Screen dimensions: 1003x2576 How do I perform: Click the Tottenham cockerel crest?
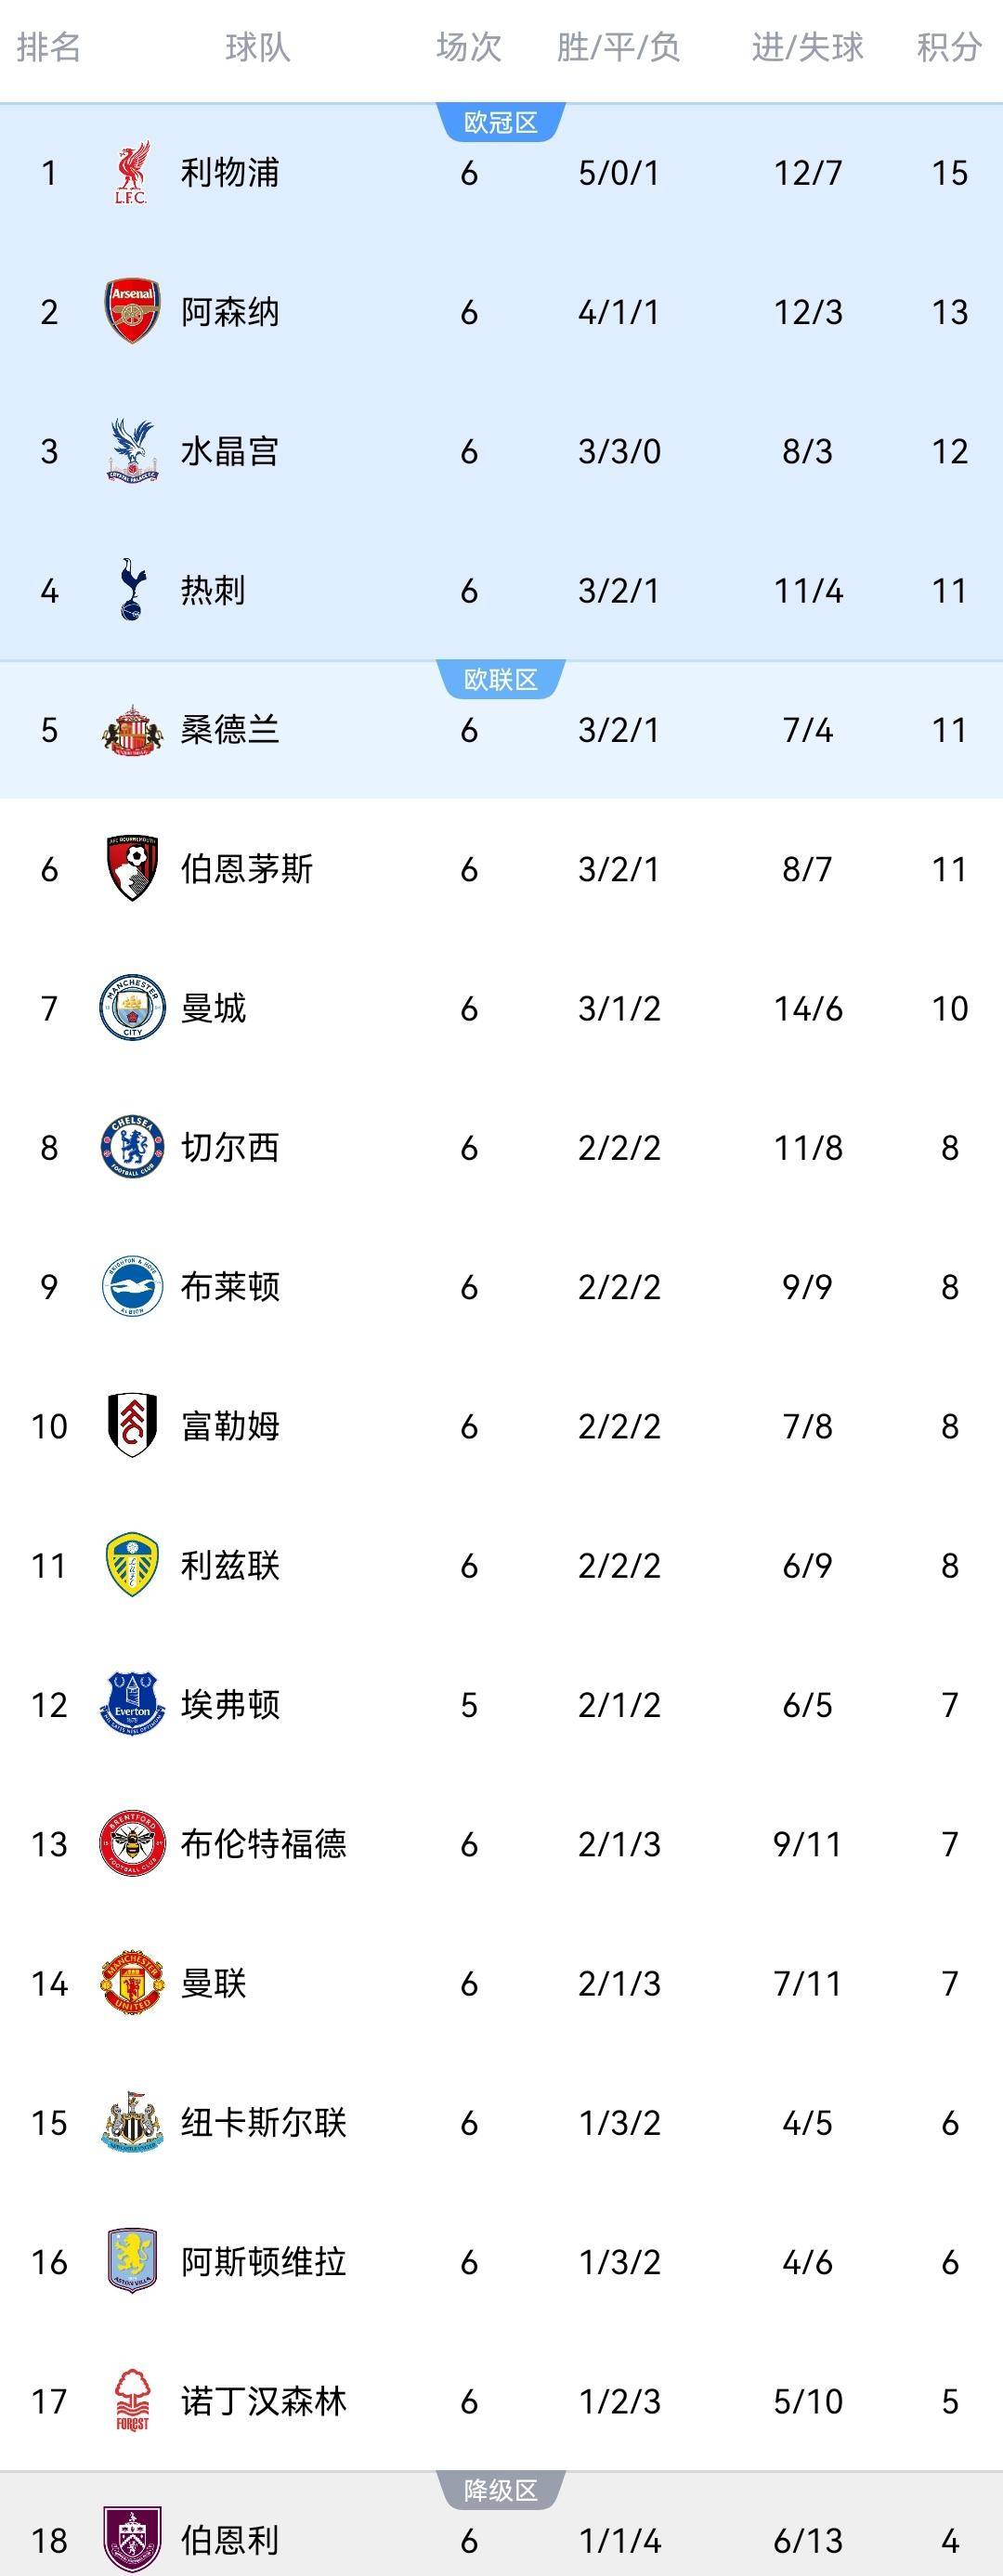coord(132,590)
